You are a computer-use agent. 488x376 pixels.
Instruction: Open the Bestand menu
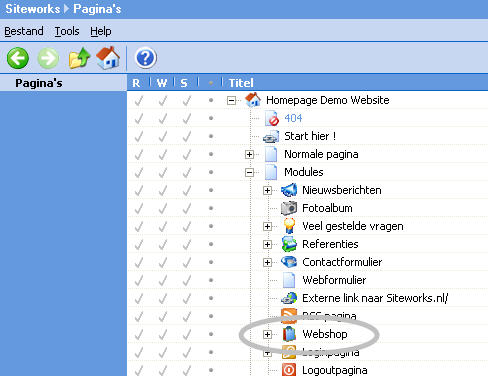click(x=24, y=31)
